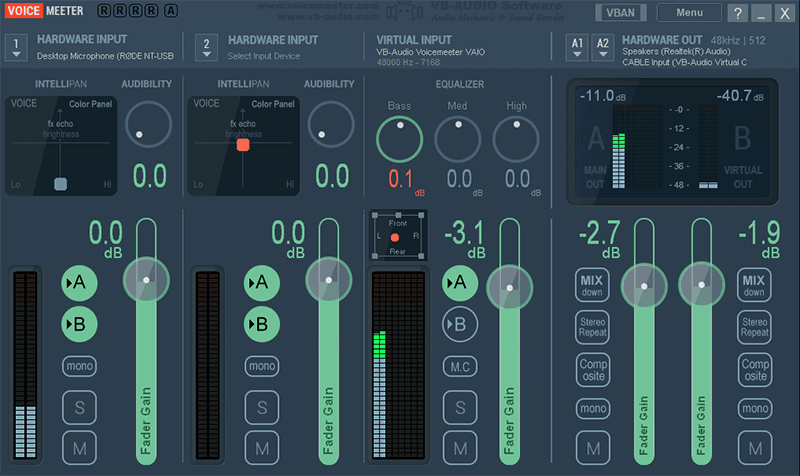Toggle A bus routing on first input strip

(80, 283)
